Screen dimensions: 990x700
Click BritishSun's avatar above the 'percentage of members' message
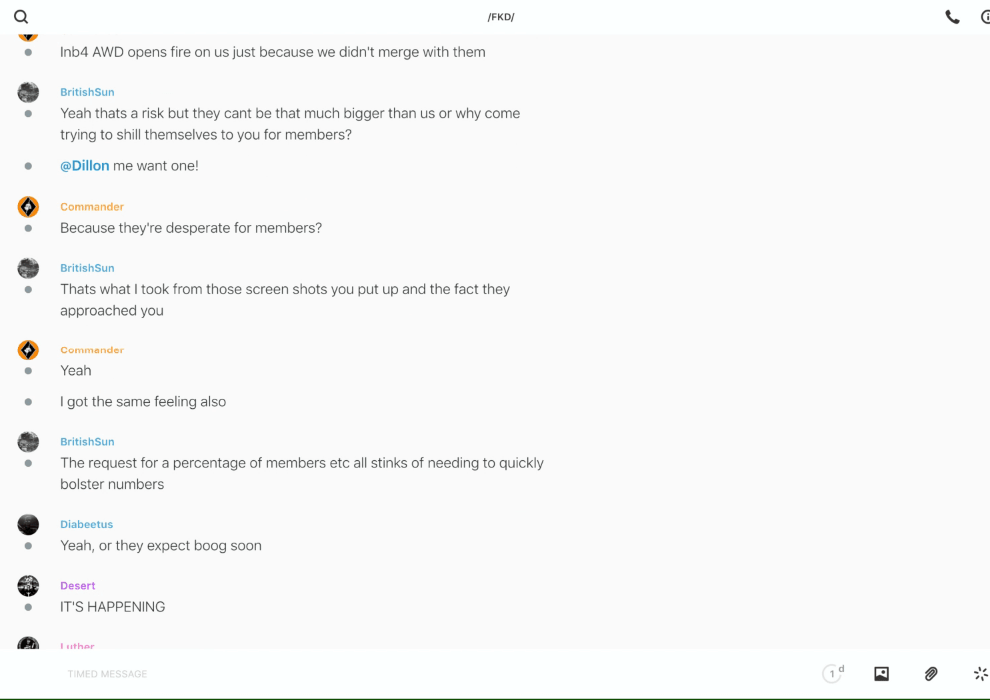[28, 442]
